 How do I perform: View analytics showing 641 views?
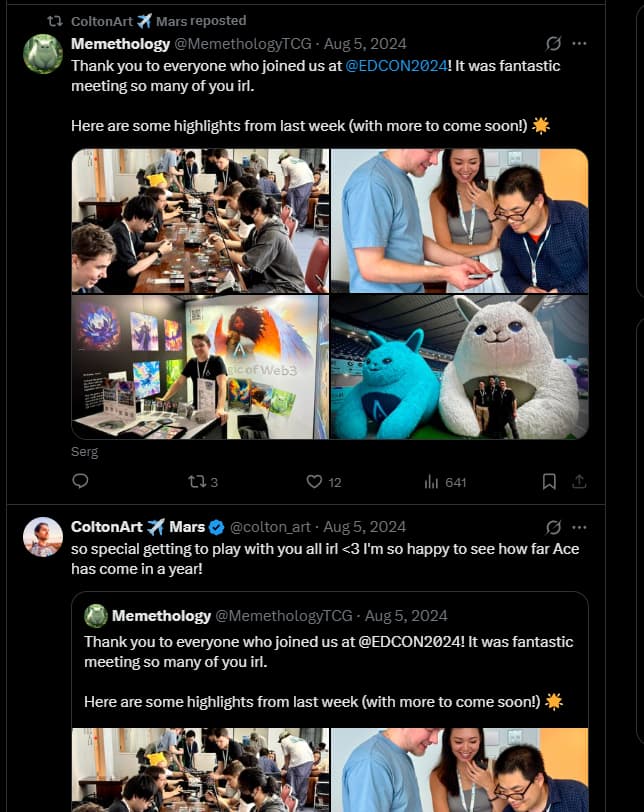(445, 482)
